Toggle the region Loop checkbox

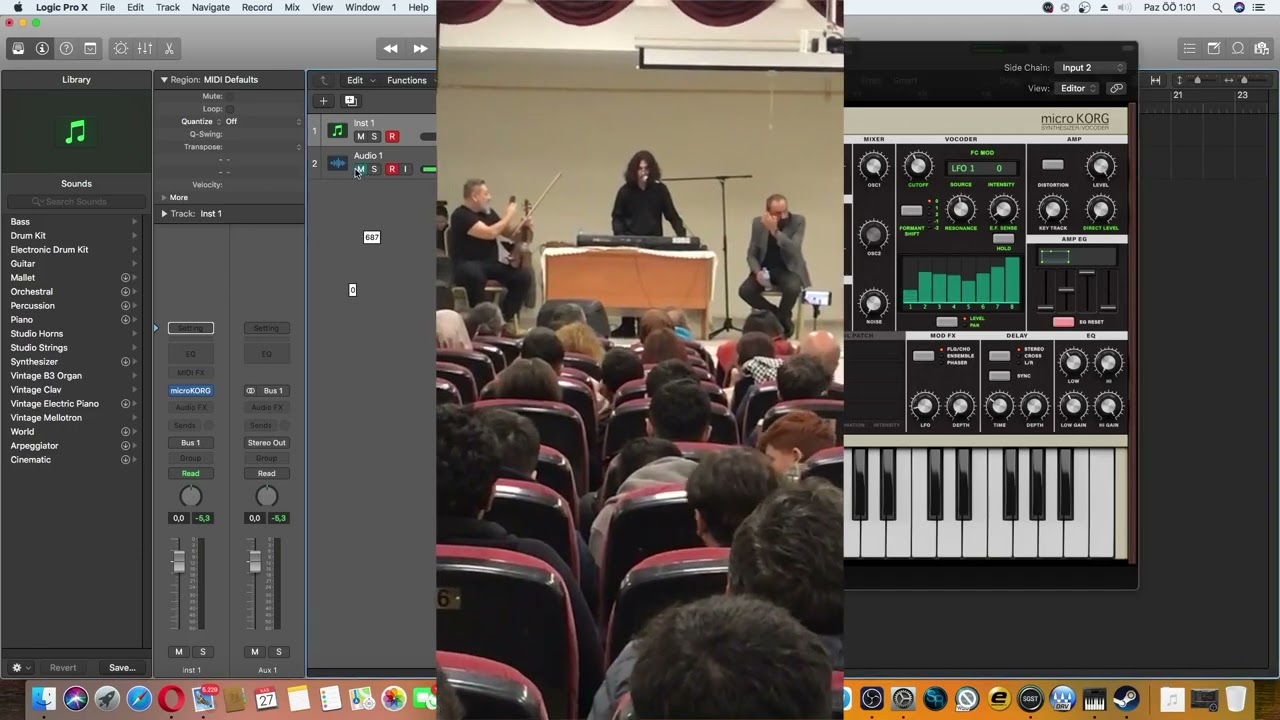coord(230,109)
